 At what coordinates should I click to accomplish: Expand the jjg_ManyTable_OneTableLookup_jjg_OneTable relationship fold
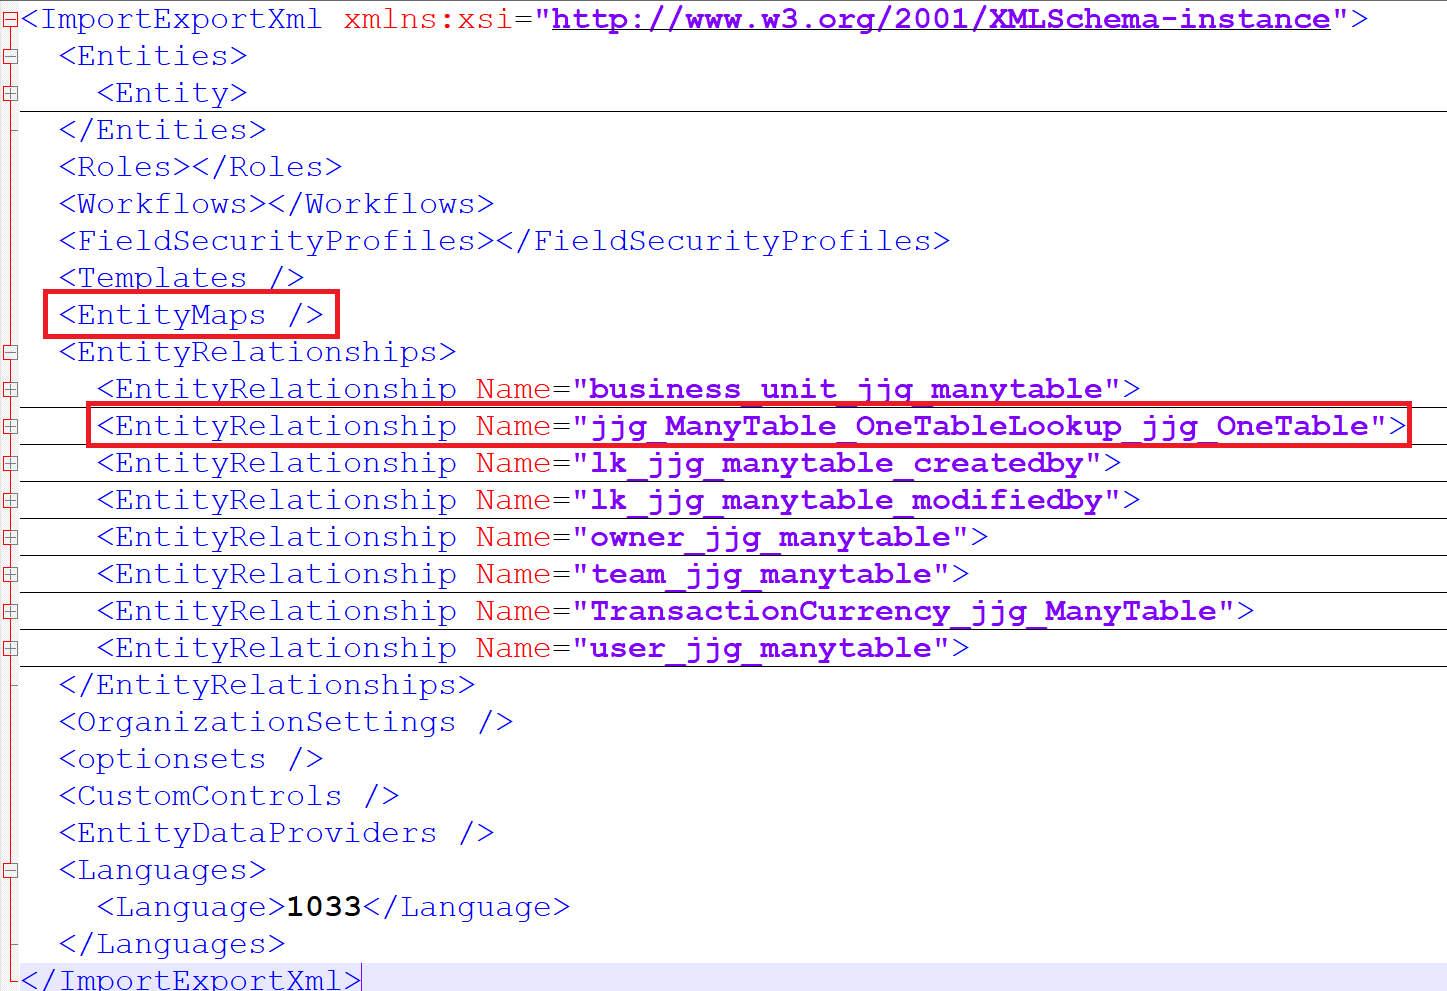pyautogui.click(x=10, y=426)
